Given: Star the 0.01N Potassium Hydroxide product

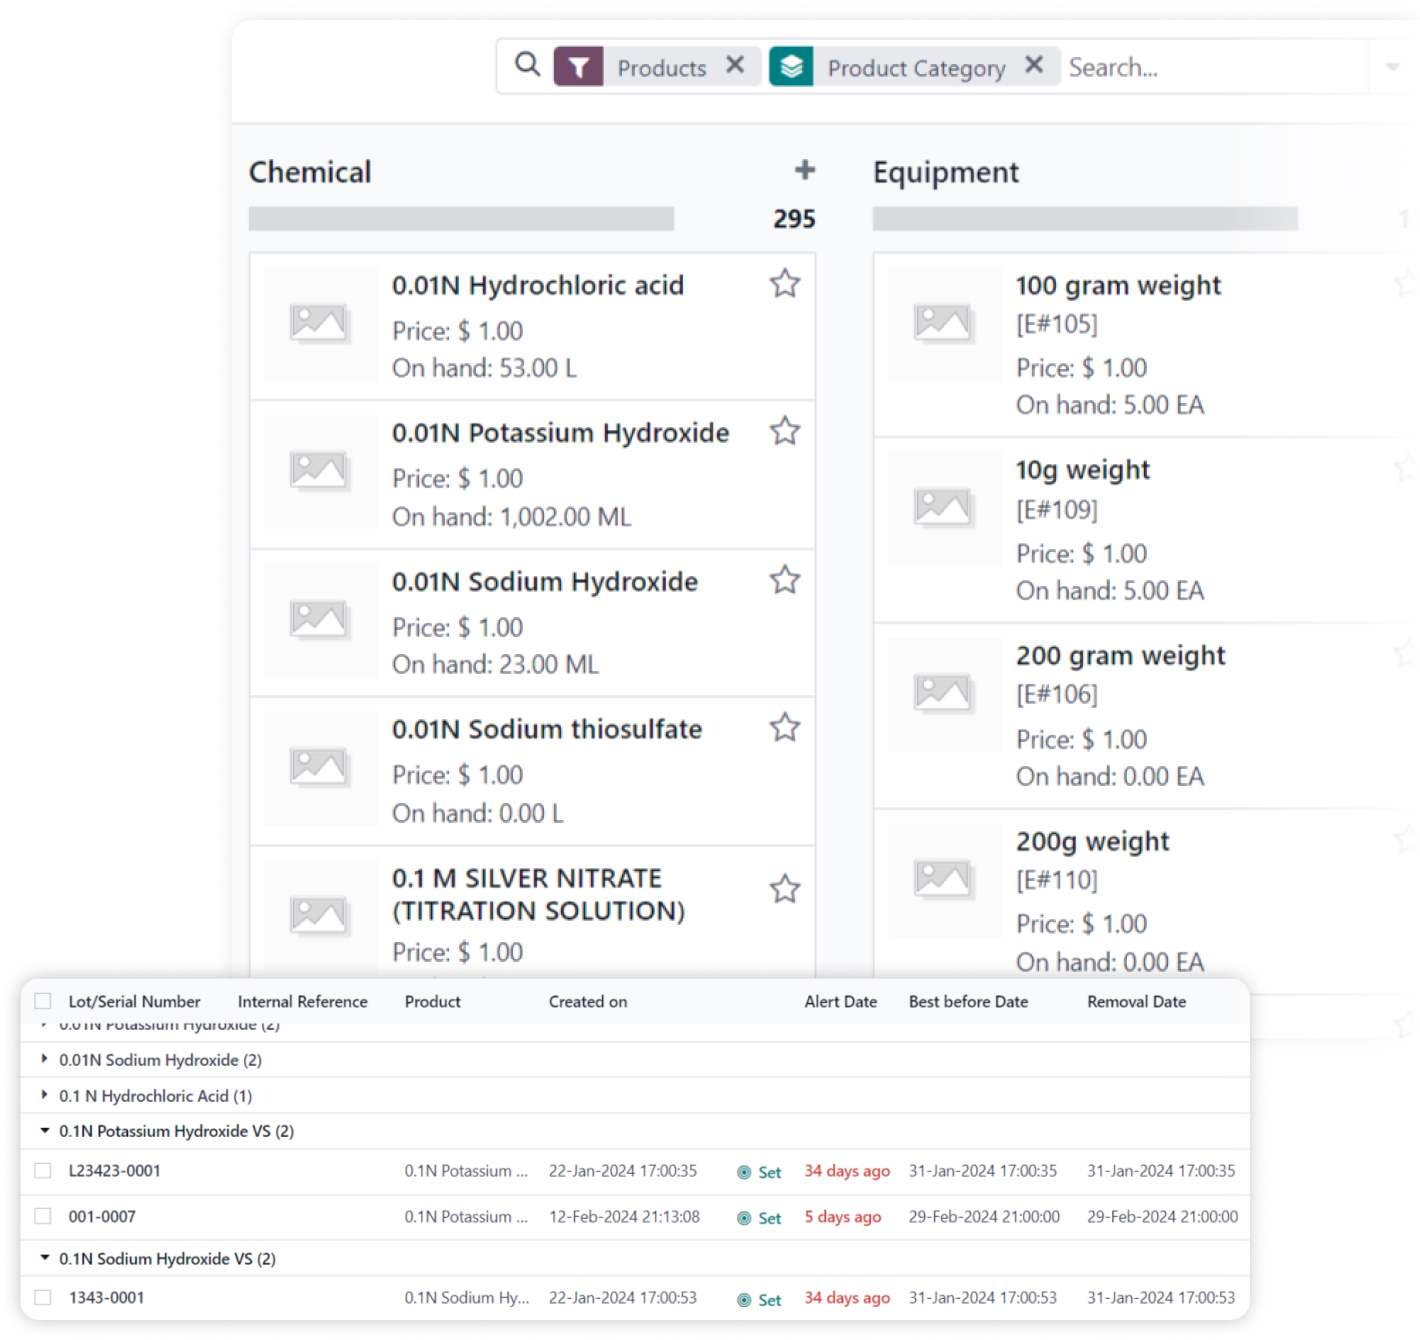Looking at the screenshot, I should [785, 432].
